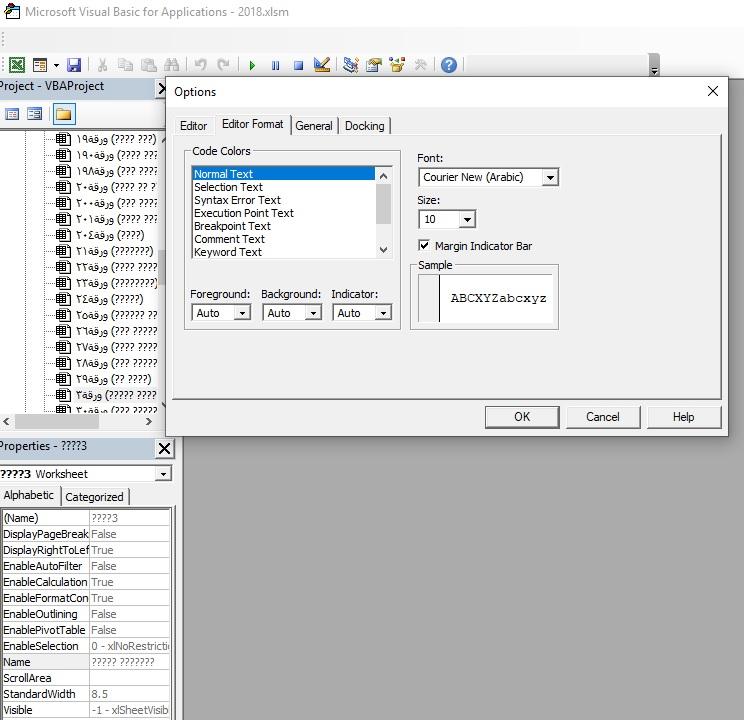Screen dimensions: 744x720
Task: Select Normal Text in Code Colors
Action: pyautogui.click(x=283, y=174)
